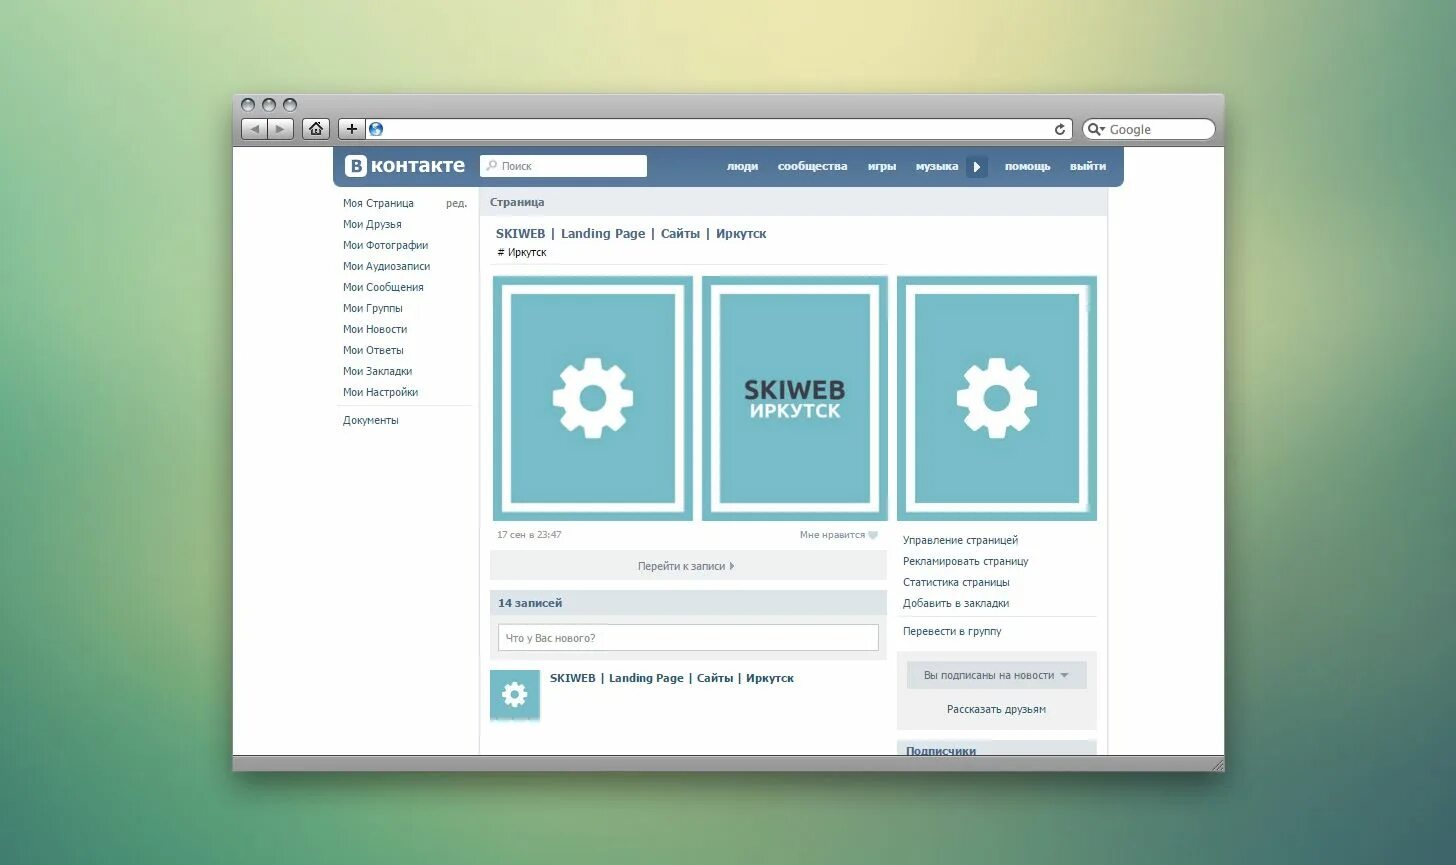This screenshot has height=865, width=1456.
Task: Open the 'игры' header menu
Action: 882,167
